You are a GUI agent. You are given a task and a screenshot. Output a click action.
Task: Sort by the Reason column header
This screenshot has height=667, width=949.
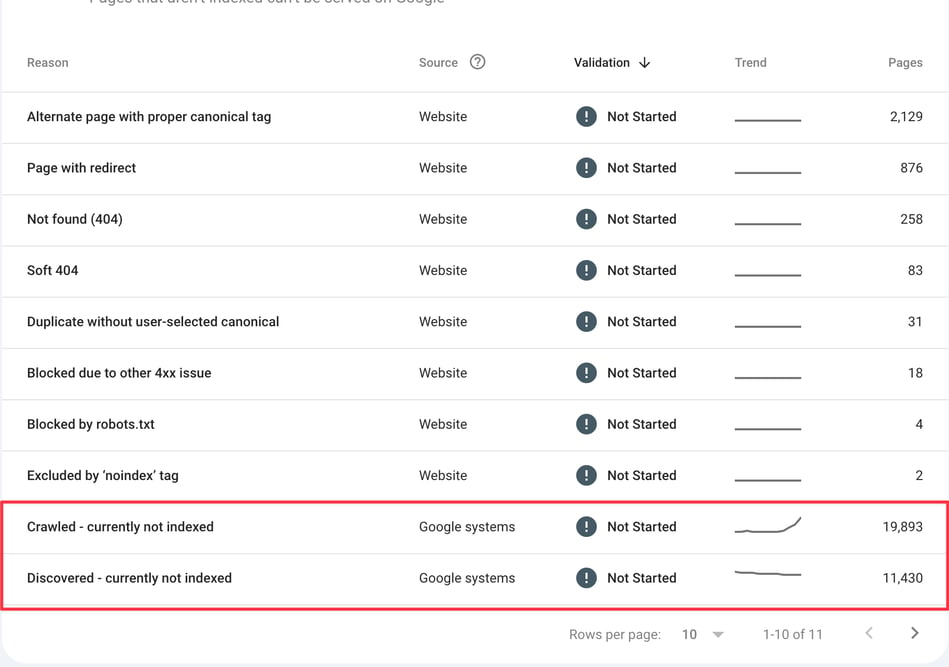48,62
